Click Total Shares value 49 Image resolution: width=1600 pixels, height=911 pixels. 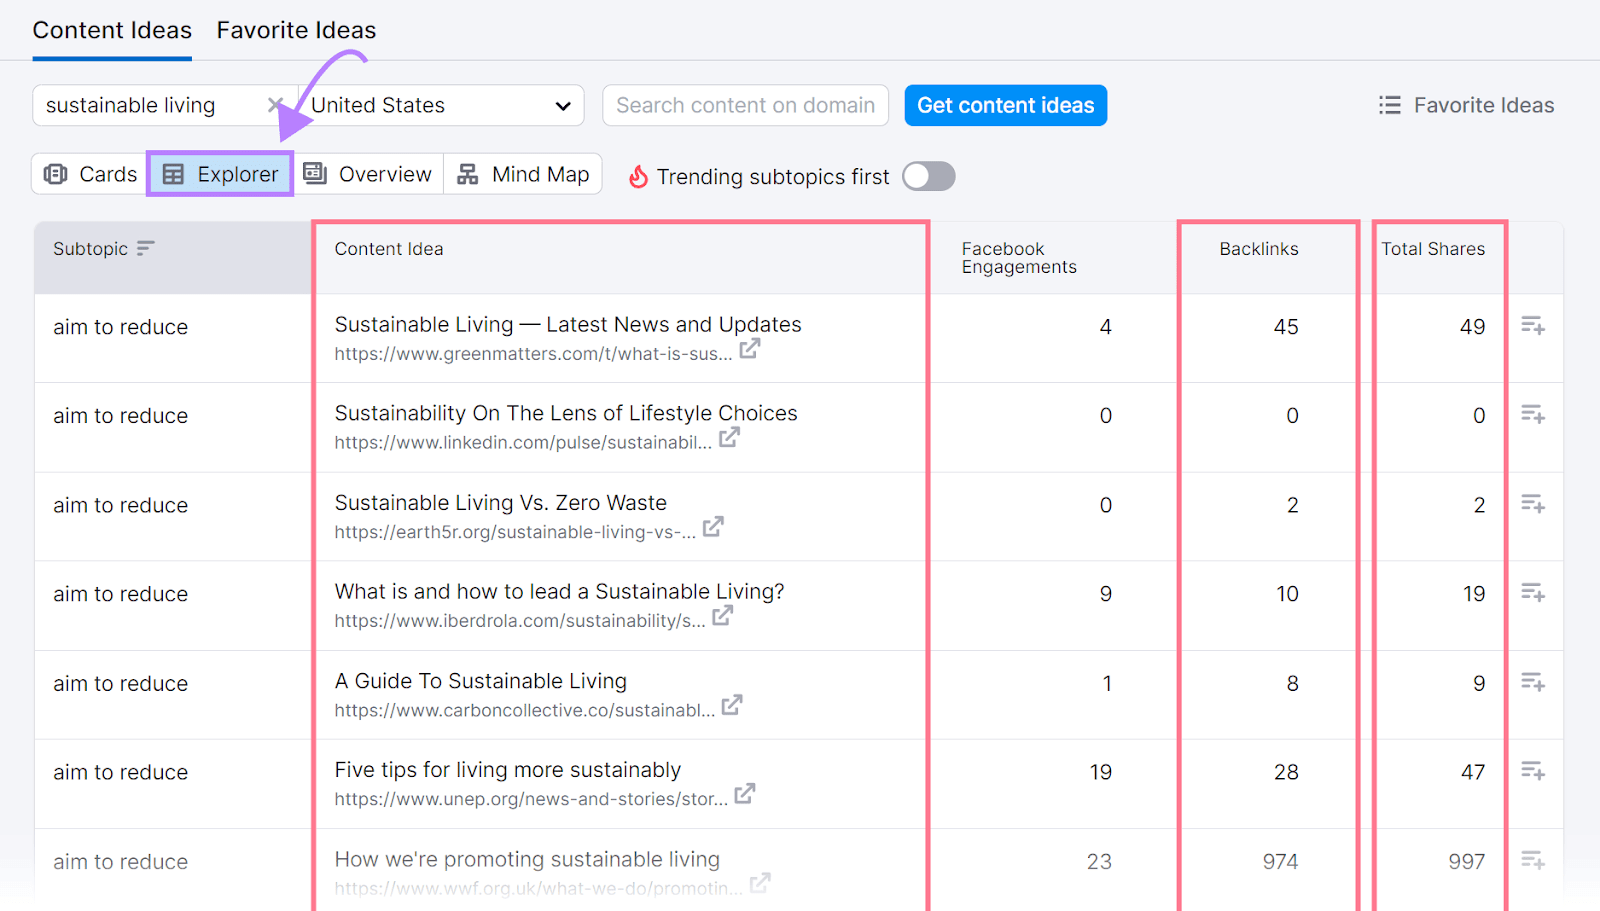click(x=1472, y=327)
